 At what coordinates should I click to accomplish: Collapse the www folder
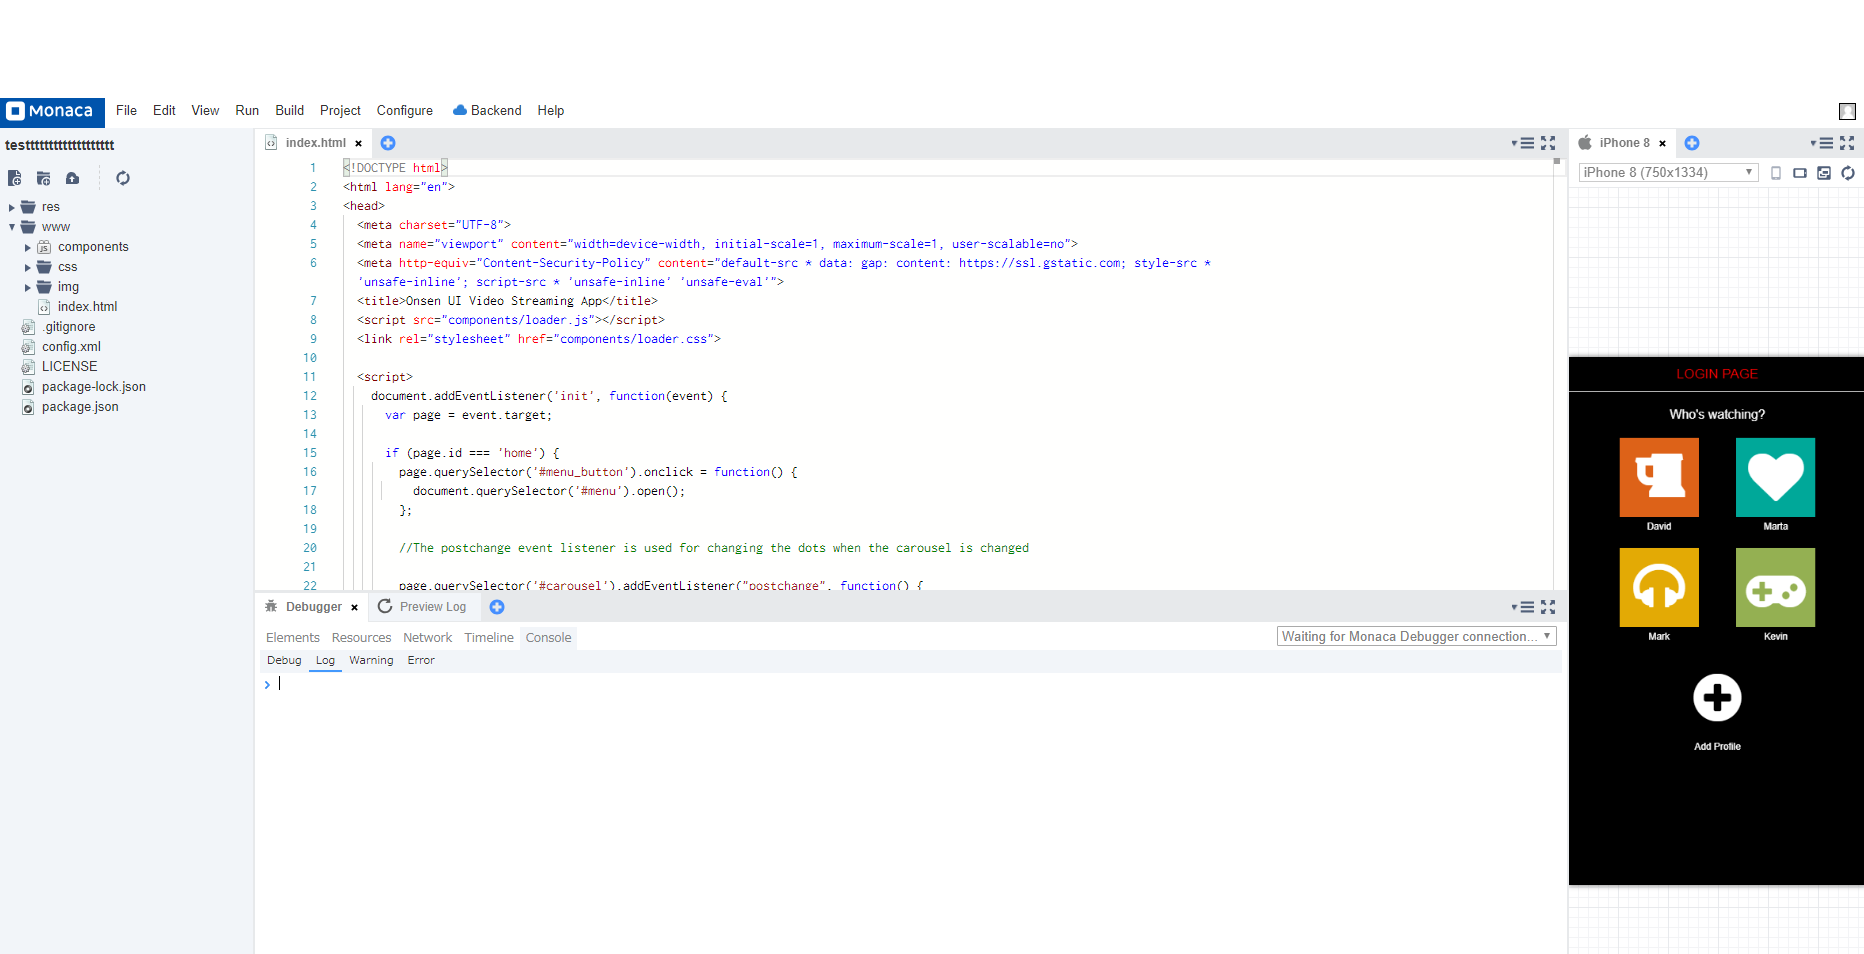[12, 228]
